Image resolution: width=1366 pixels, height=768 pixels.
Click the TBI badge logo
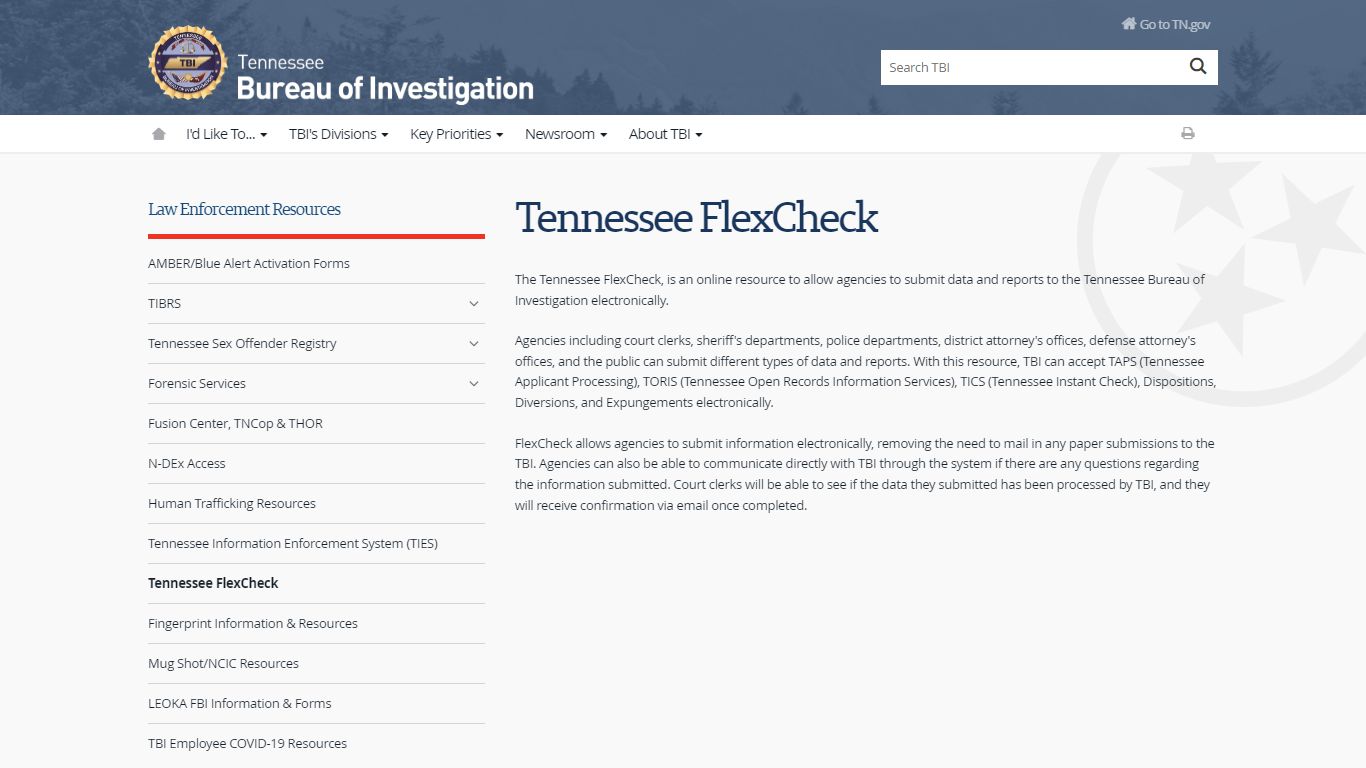188,63
